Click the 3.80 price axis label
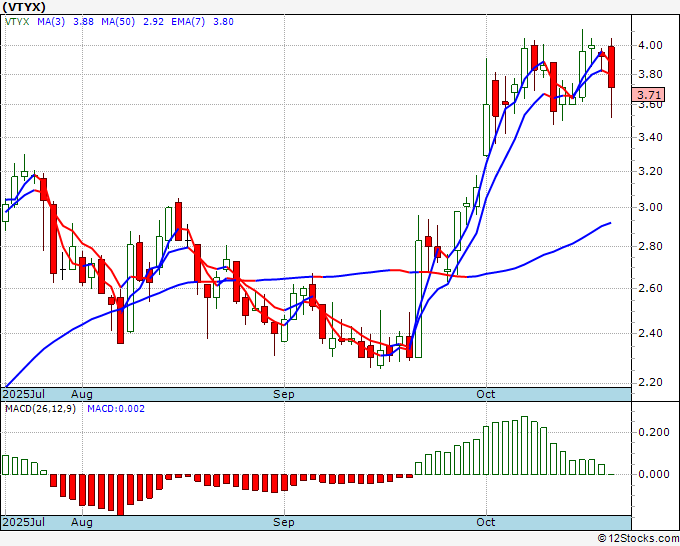The width and height of the screenshot is (680, 546). 650,75
